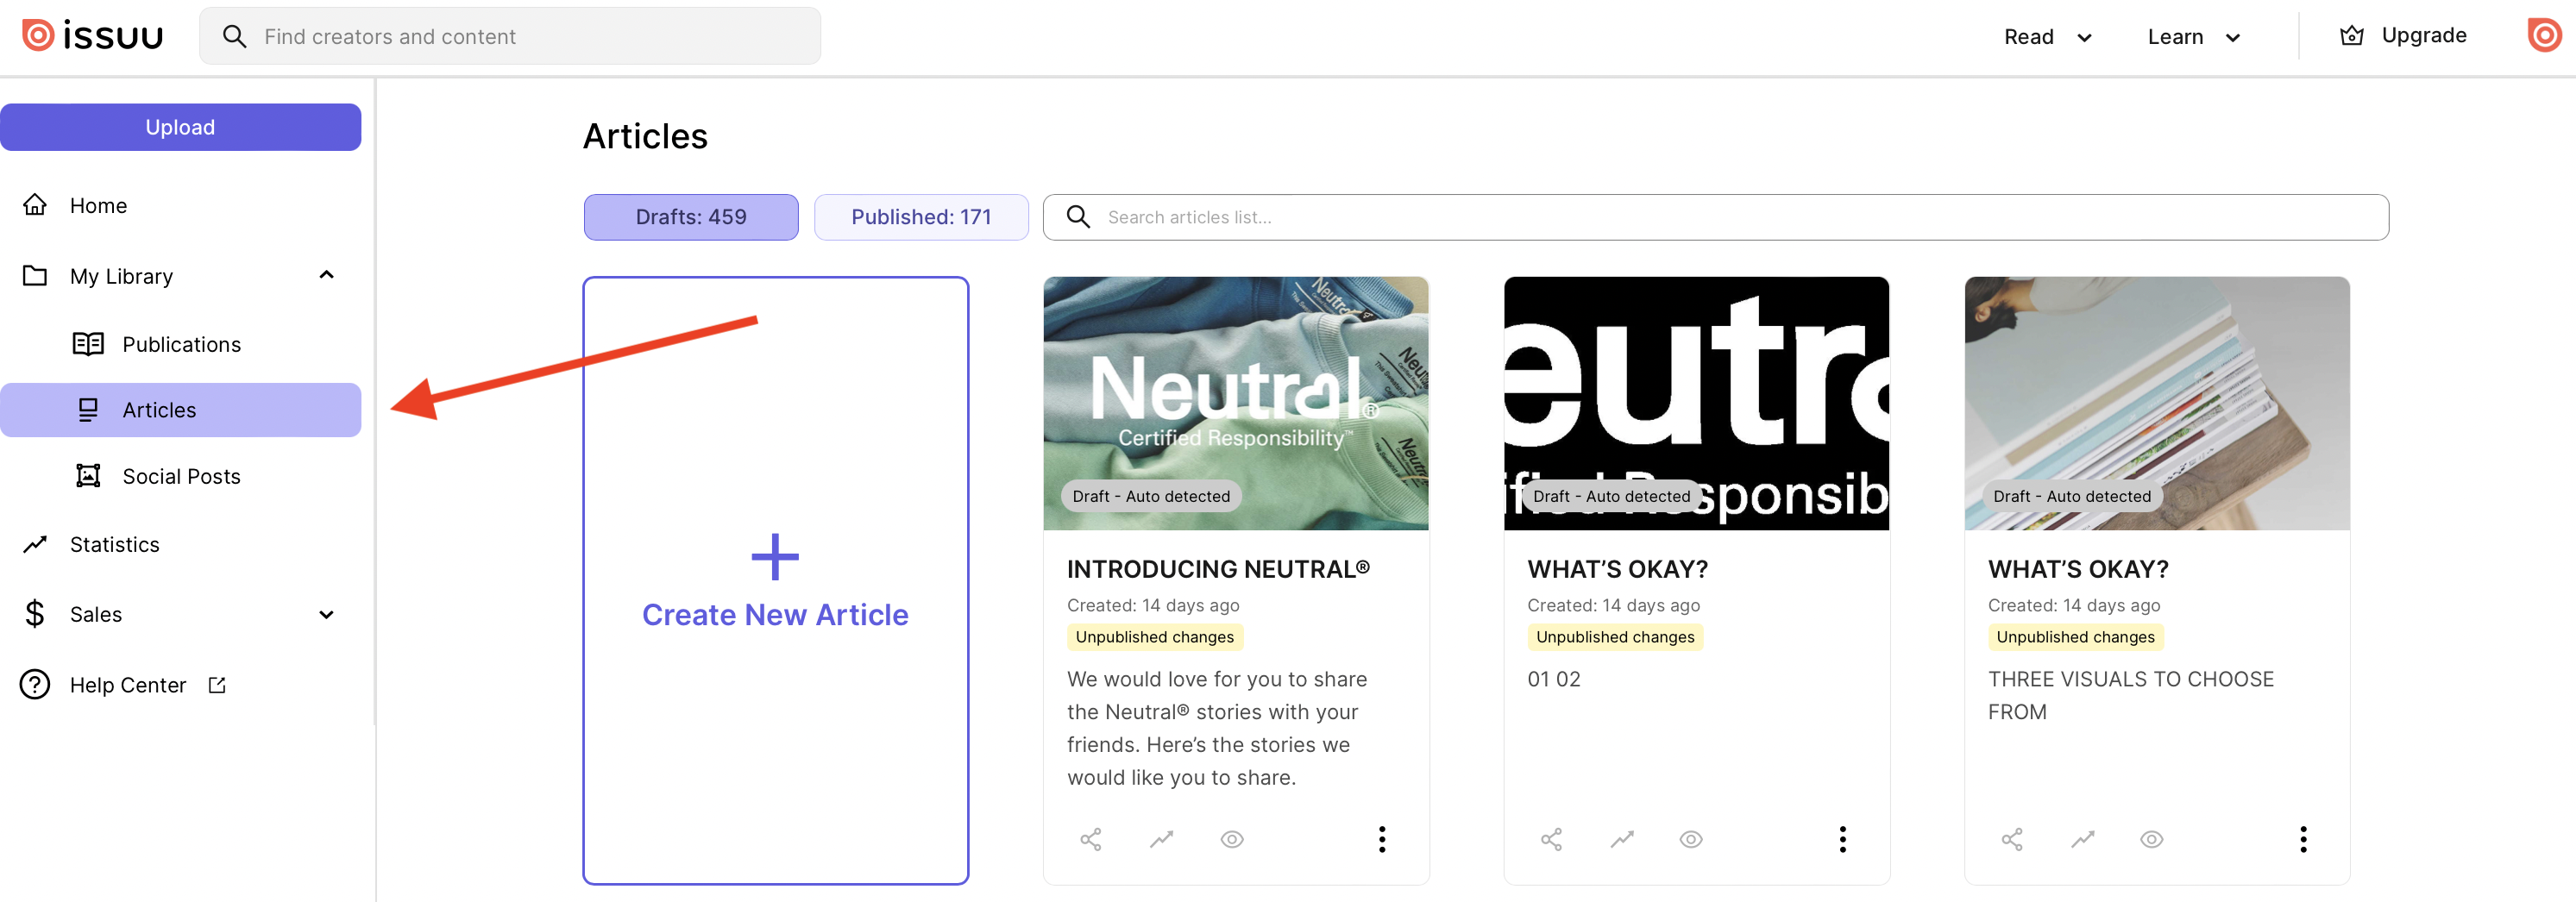Image resolution: width=2576 pixels, height=902 pixels.
Task: Go to Home in the sidebar
Action: [98, 206]
